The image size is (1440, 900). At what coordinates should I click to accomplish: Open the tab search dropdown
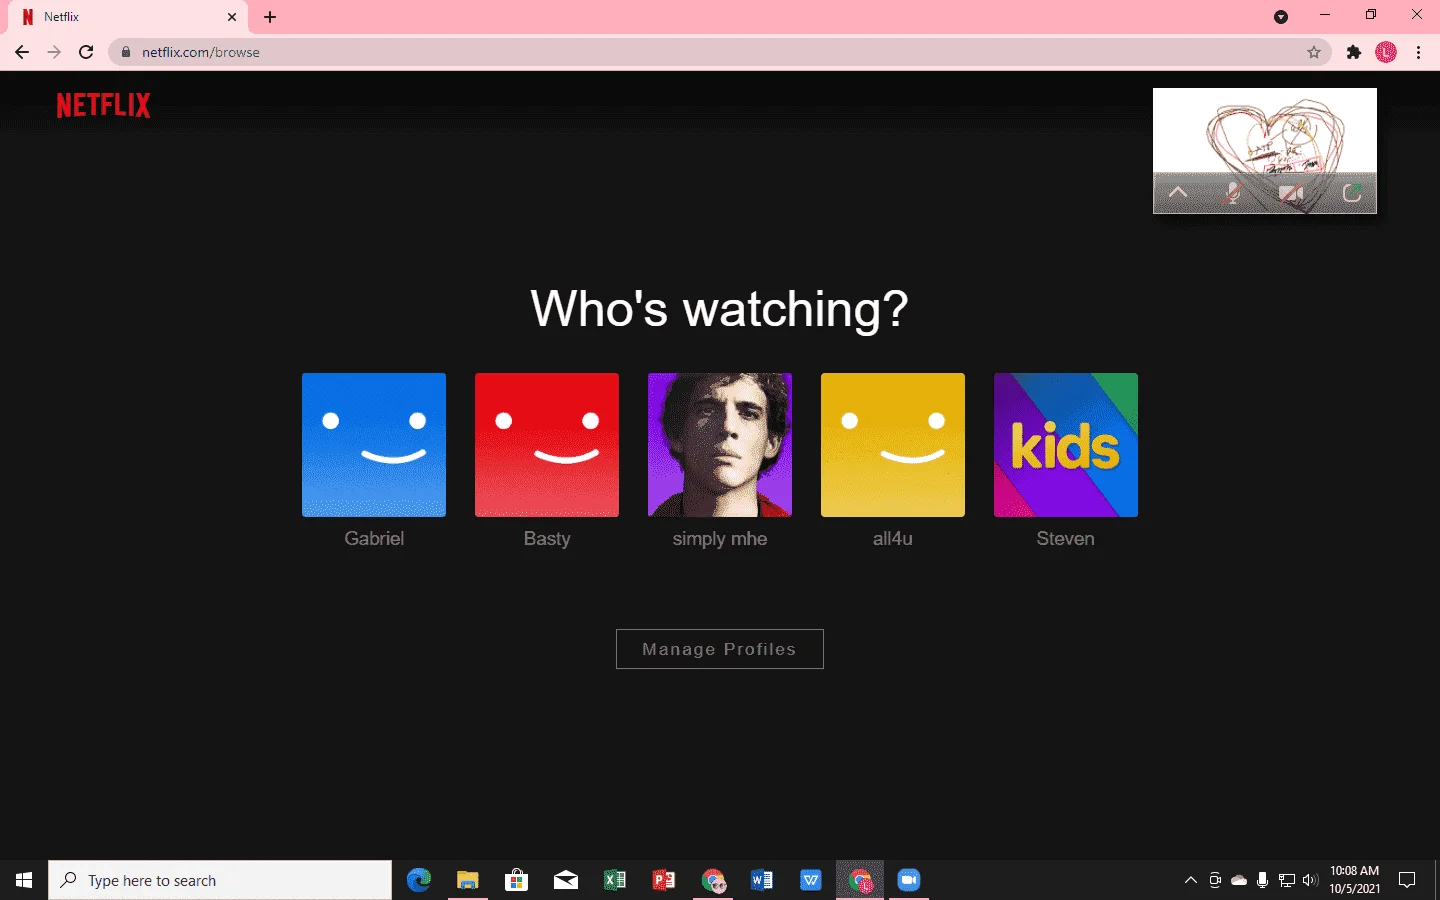(1281, 17)
